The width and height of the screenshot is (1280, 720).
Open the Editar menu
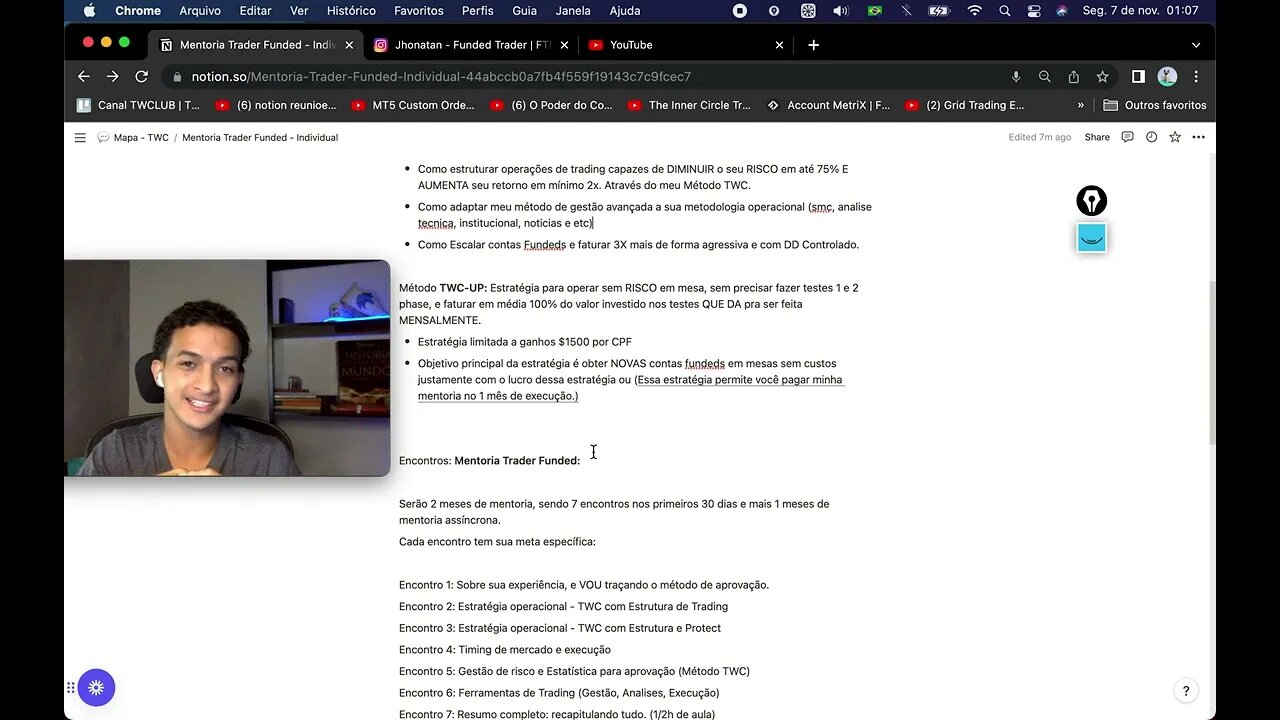pyautogui.click(x=255, y=11)
